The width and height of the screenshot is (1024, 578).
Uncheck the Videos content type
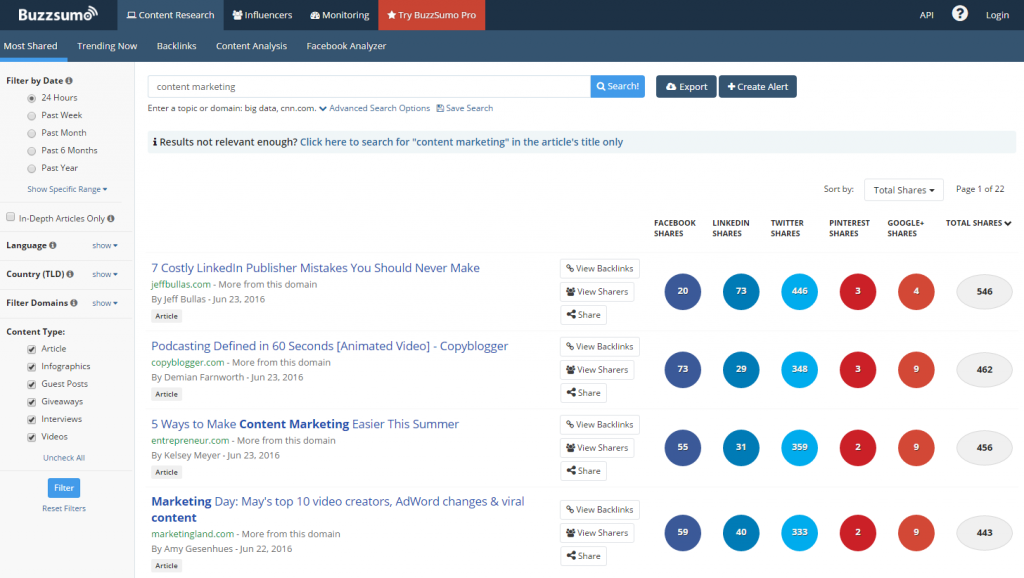pyautogui.click(x=31, y=438)
